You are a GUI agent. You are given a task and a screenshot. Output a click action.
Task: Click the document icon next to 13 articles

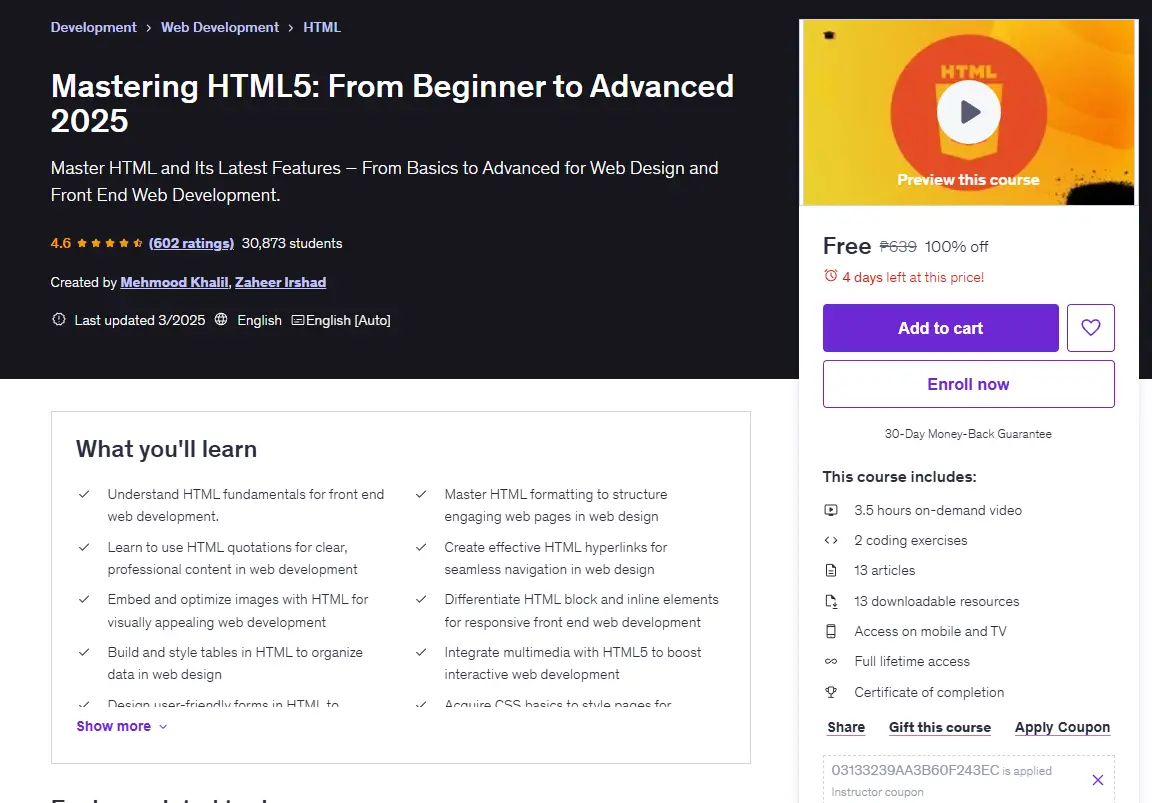831,570
